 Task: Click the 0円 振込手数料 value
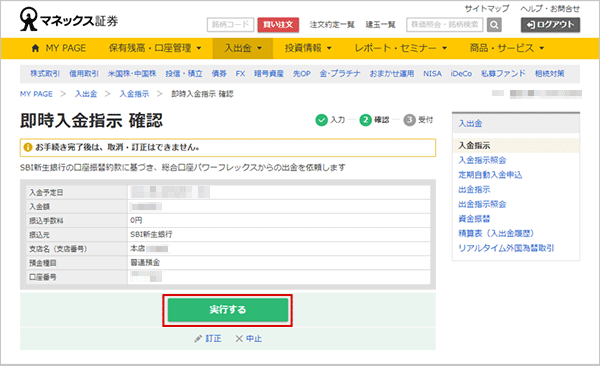pyautogui.click(x=136, y=221)
